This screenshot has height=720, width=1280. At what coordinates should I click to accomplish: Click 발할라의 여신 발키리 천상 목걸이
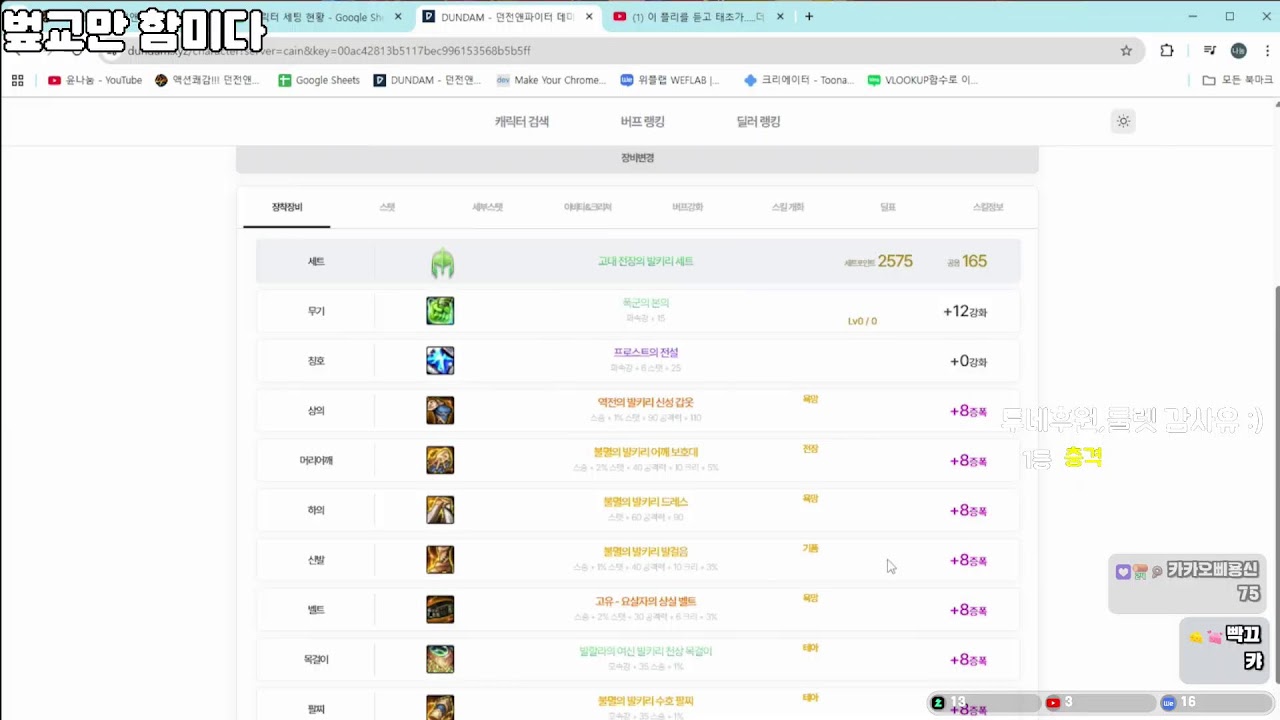coord(646,652)
